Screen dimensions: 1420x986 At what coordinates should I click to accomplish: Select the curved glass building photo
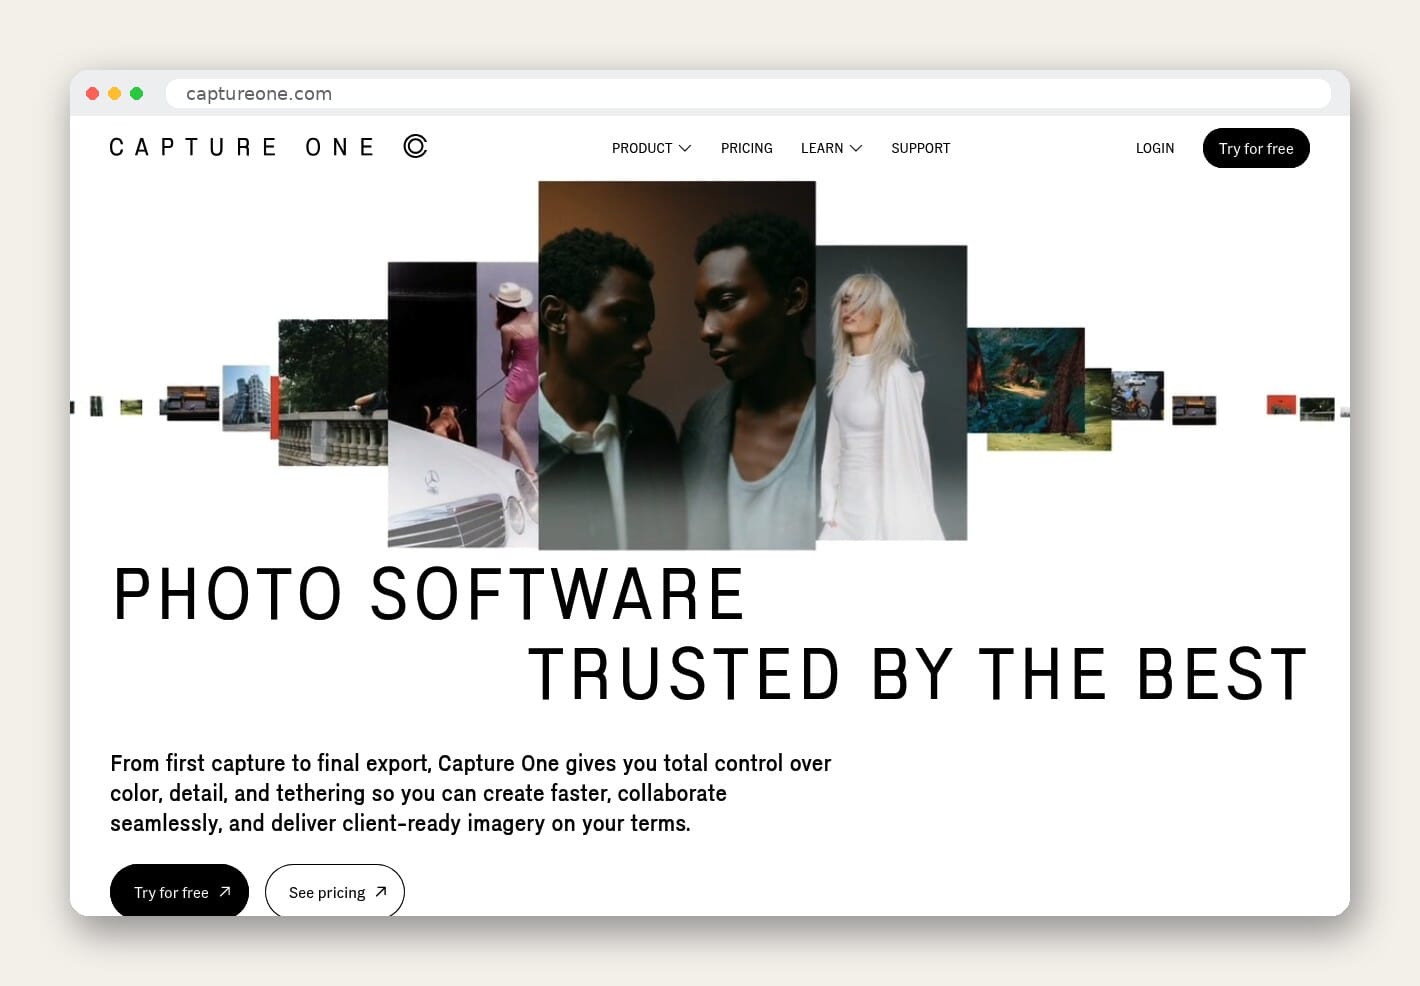[x=246, y=398]
